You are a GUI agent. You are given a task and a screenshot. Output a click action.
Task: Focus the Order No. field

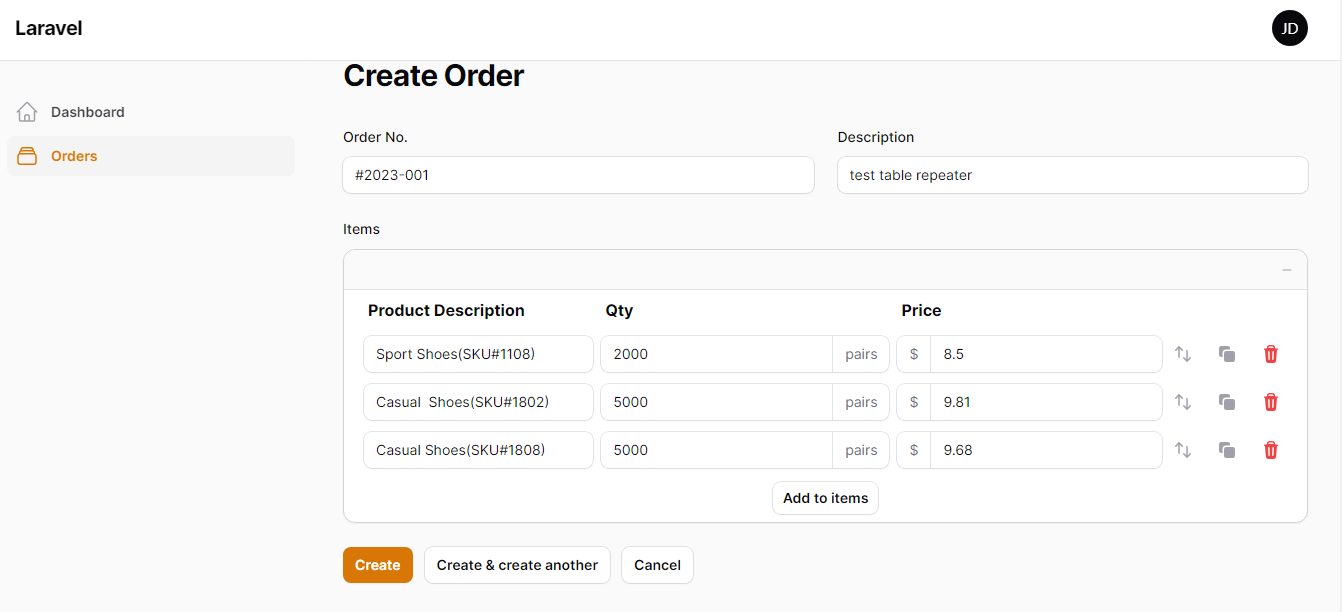(578, 175)
